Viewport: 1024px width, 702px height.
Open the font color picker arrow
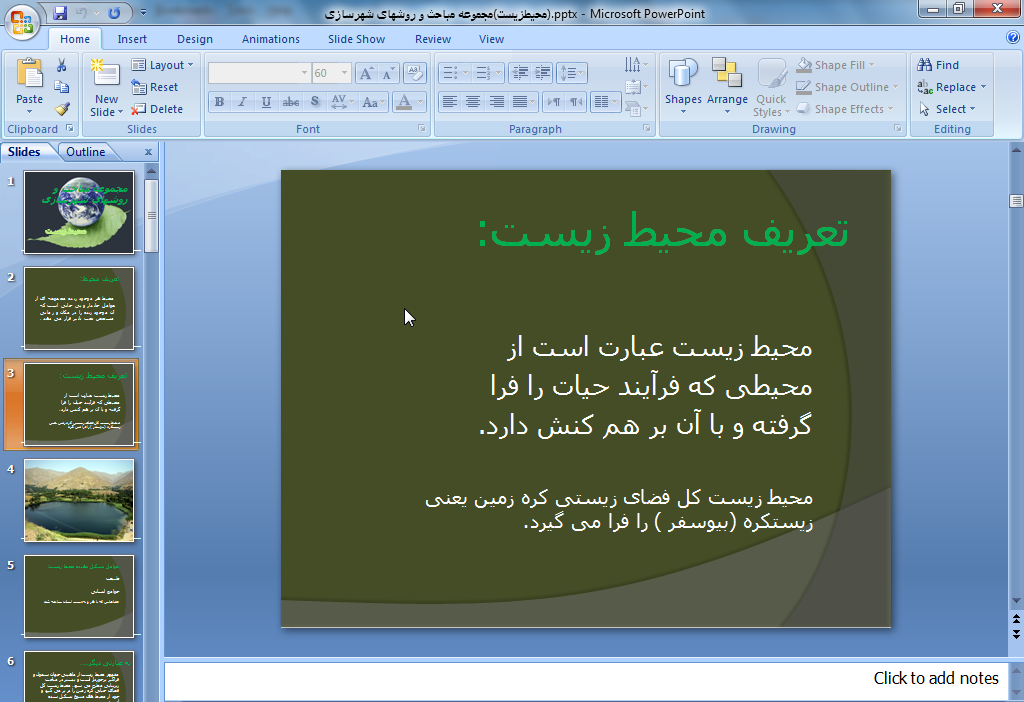tap(419, 102)
